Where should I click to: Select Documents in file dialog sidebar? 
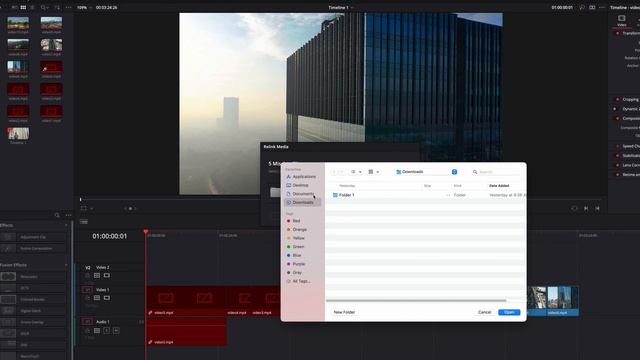(x=301, y=194)
